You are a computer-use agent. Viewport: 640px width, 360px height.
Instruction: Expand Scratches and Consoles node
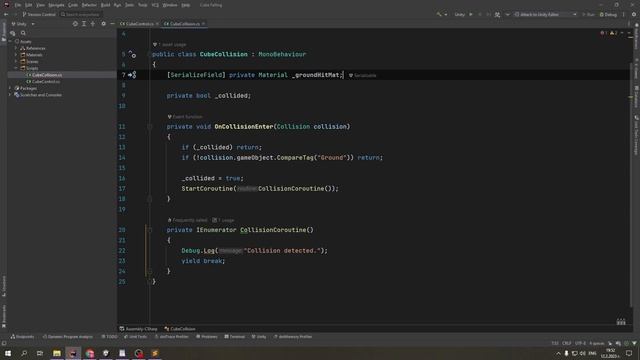pyautogui.click(x=10, y=95)
